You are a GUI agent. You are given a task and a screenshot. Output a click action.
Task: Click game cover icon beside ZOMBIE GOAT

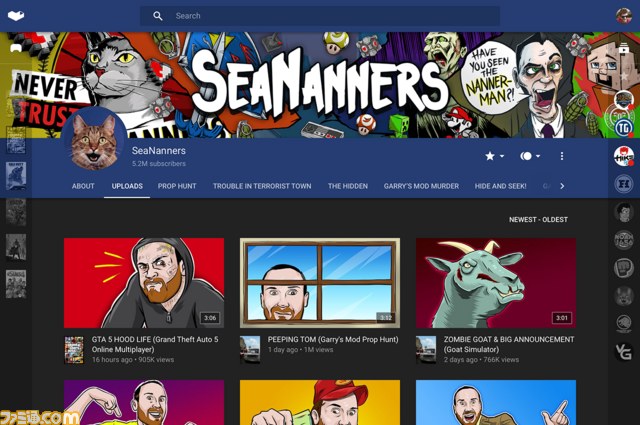426,350
